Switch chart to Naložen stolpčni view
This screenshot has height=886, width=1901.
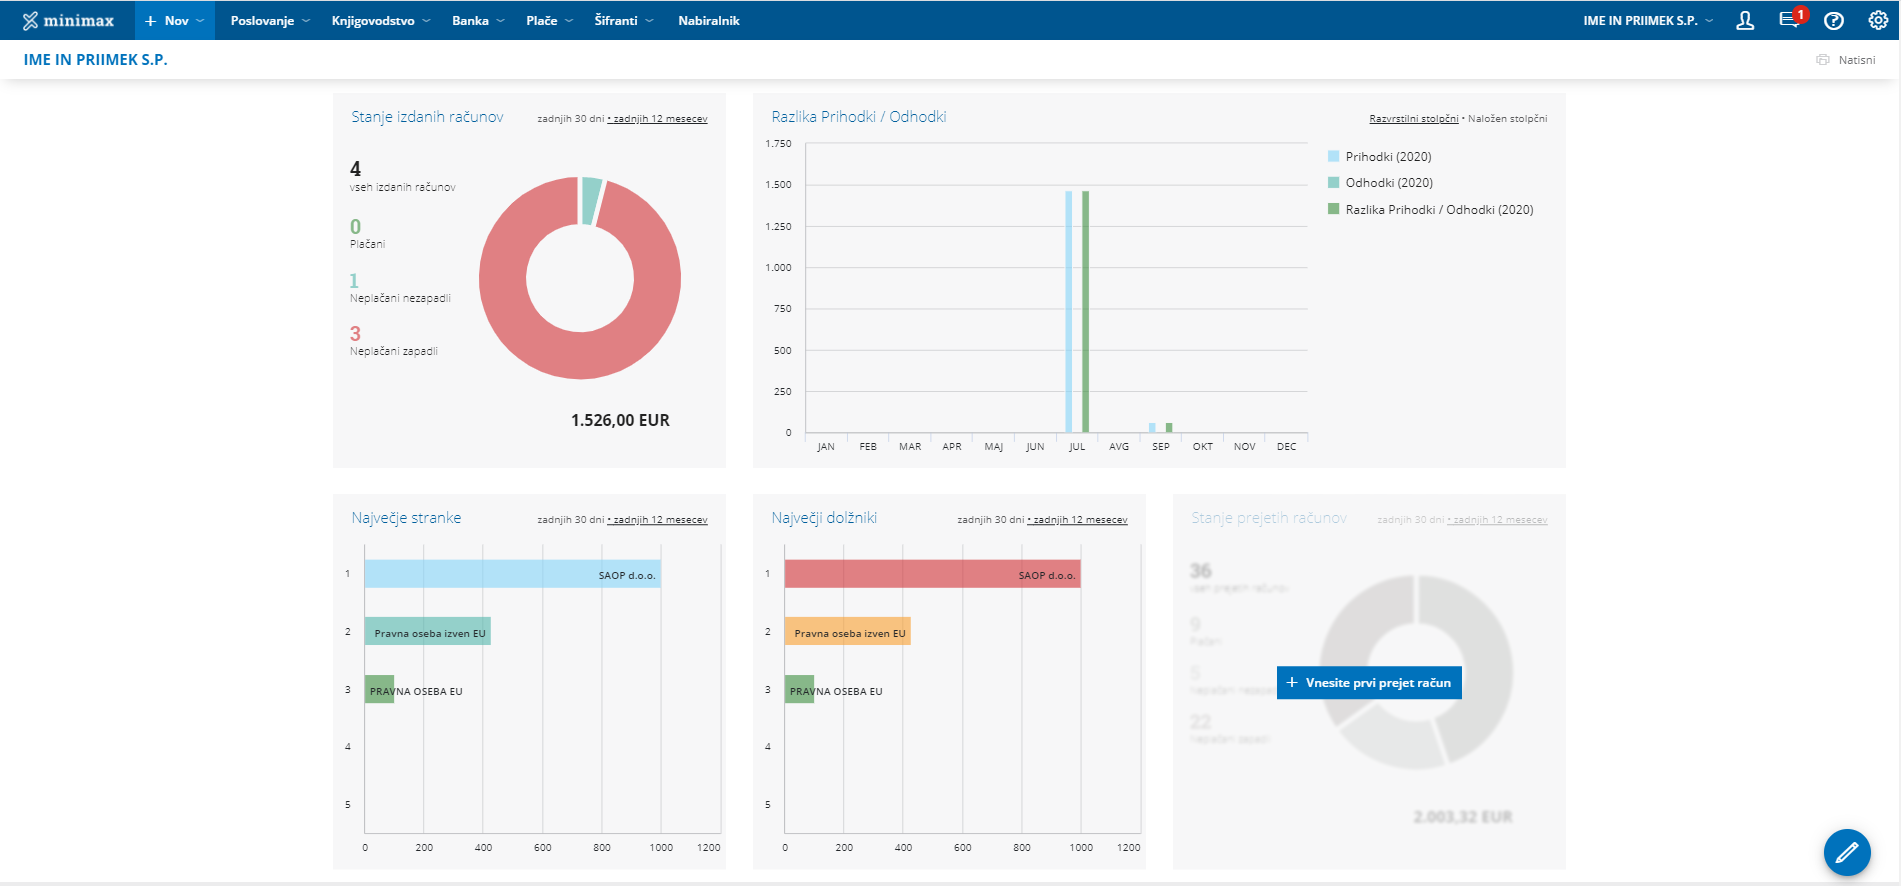(1507, 119)
